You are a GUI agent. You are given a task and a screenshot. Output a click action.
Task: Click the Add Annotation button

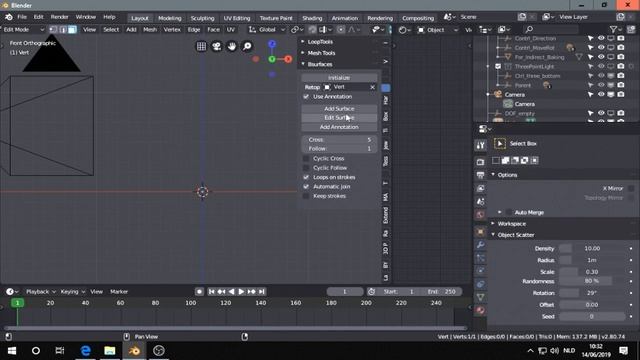[x=339, y=127]
